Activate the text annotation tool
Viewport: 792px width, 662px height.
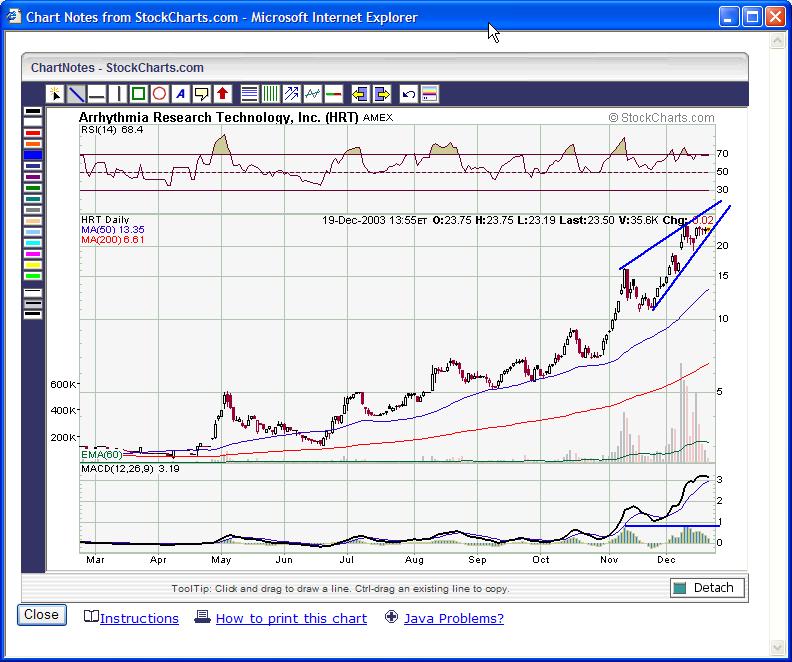180,94
